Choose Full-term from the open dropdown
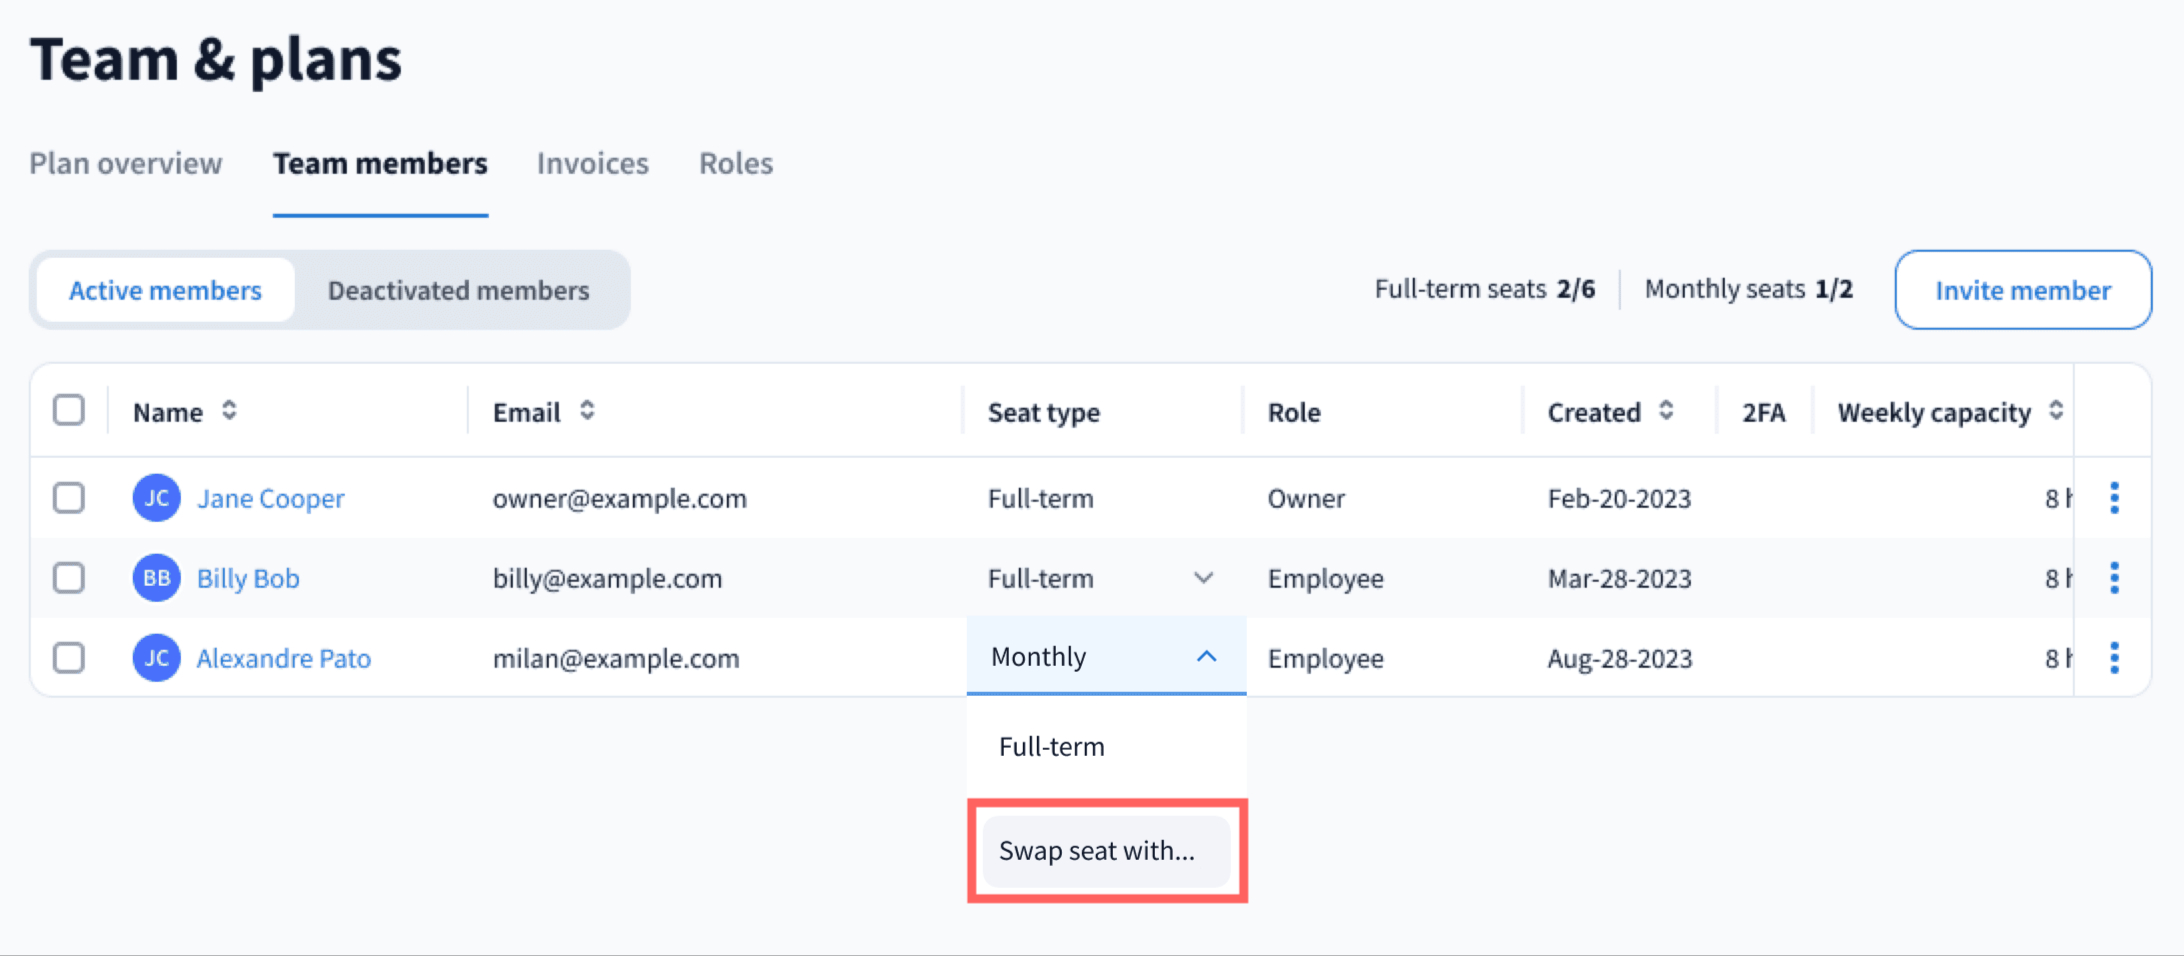Screen dimensions: 2184x956 1052,747
